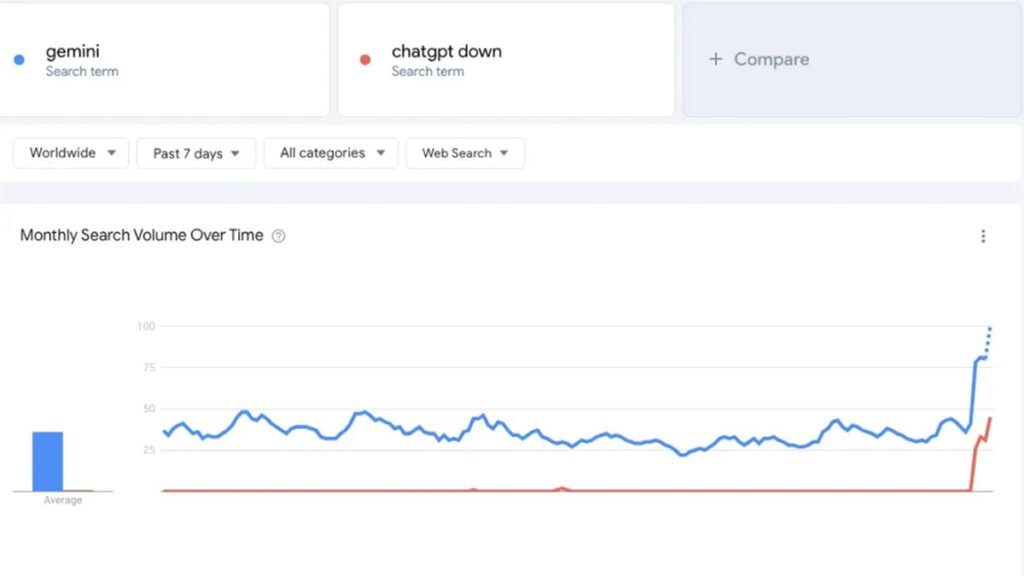
Task: Click the red chatgpt down spike end
Action: [x=990, y=418]
